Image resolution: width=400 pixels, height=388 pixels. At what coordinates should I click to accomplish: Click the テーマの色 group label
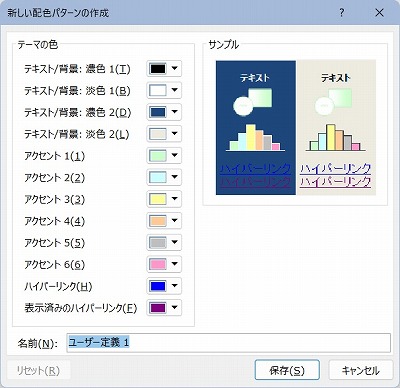38,44
